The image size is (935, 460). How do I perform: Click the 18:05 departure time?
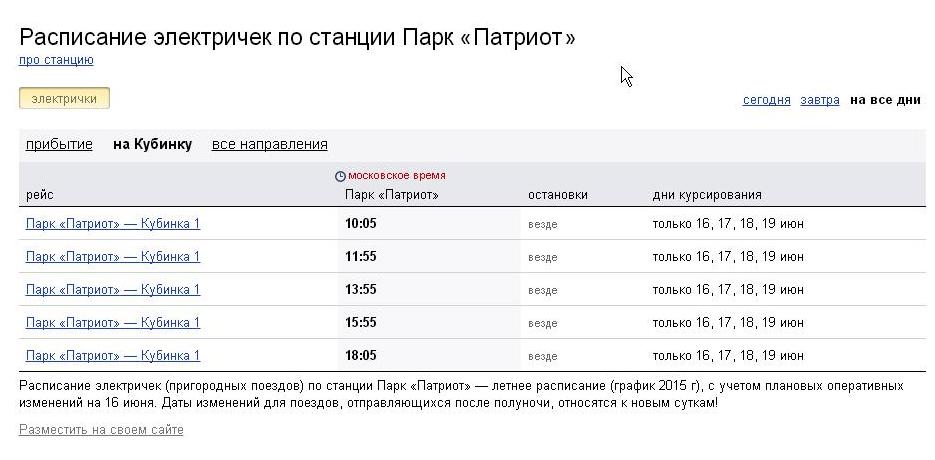point(360,356)
